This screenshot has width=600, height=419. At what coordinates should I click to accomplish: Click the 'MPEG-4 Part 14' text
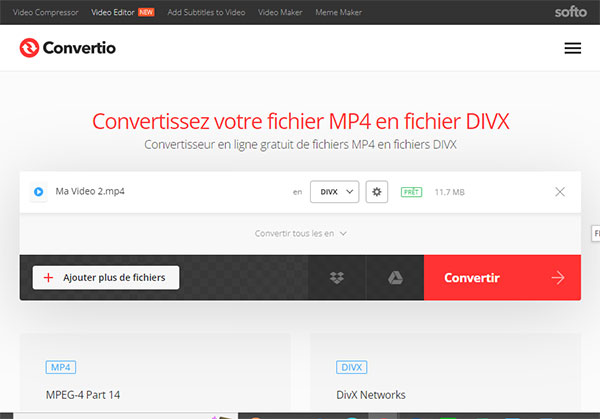click(83, 395)
